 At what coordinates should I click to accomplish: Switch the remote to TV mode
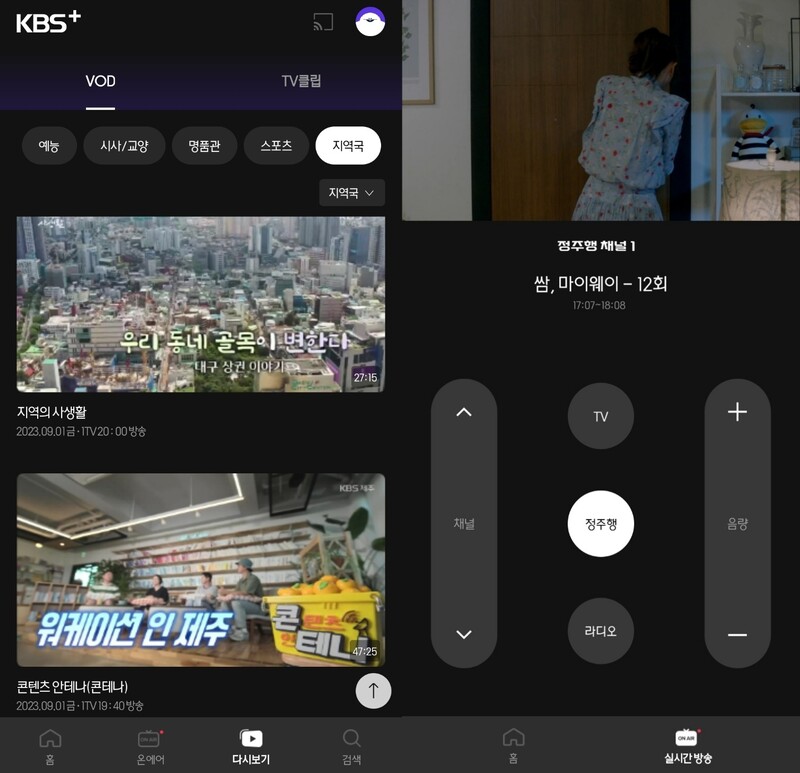(x=600, y=417)
